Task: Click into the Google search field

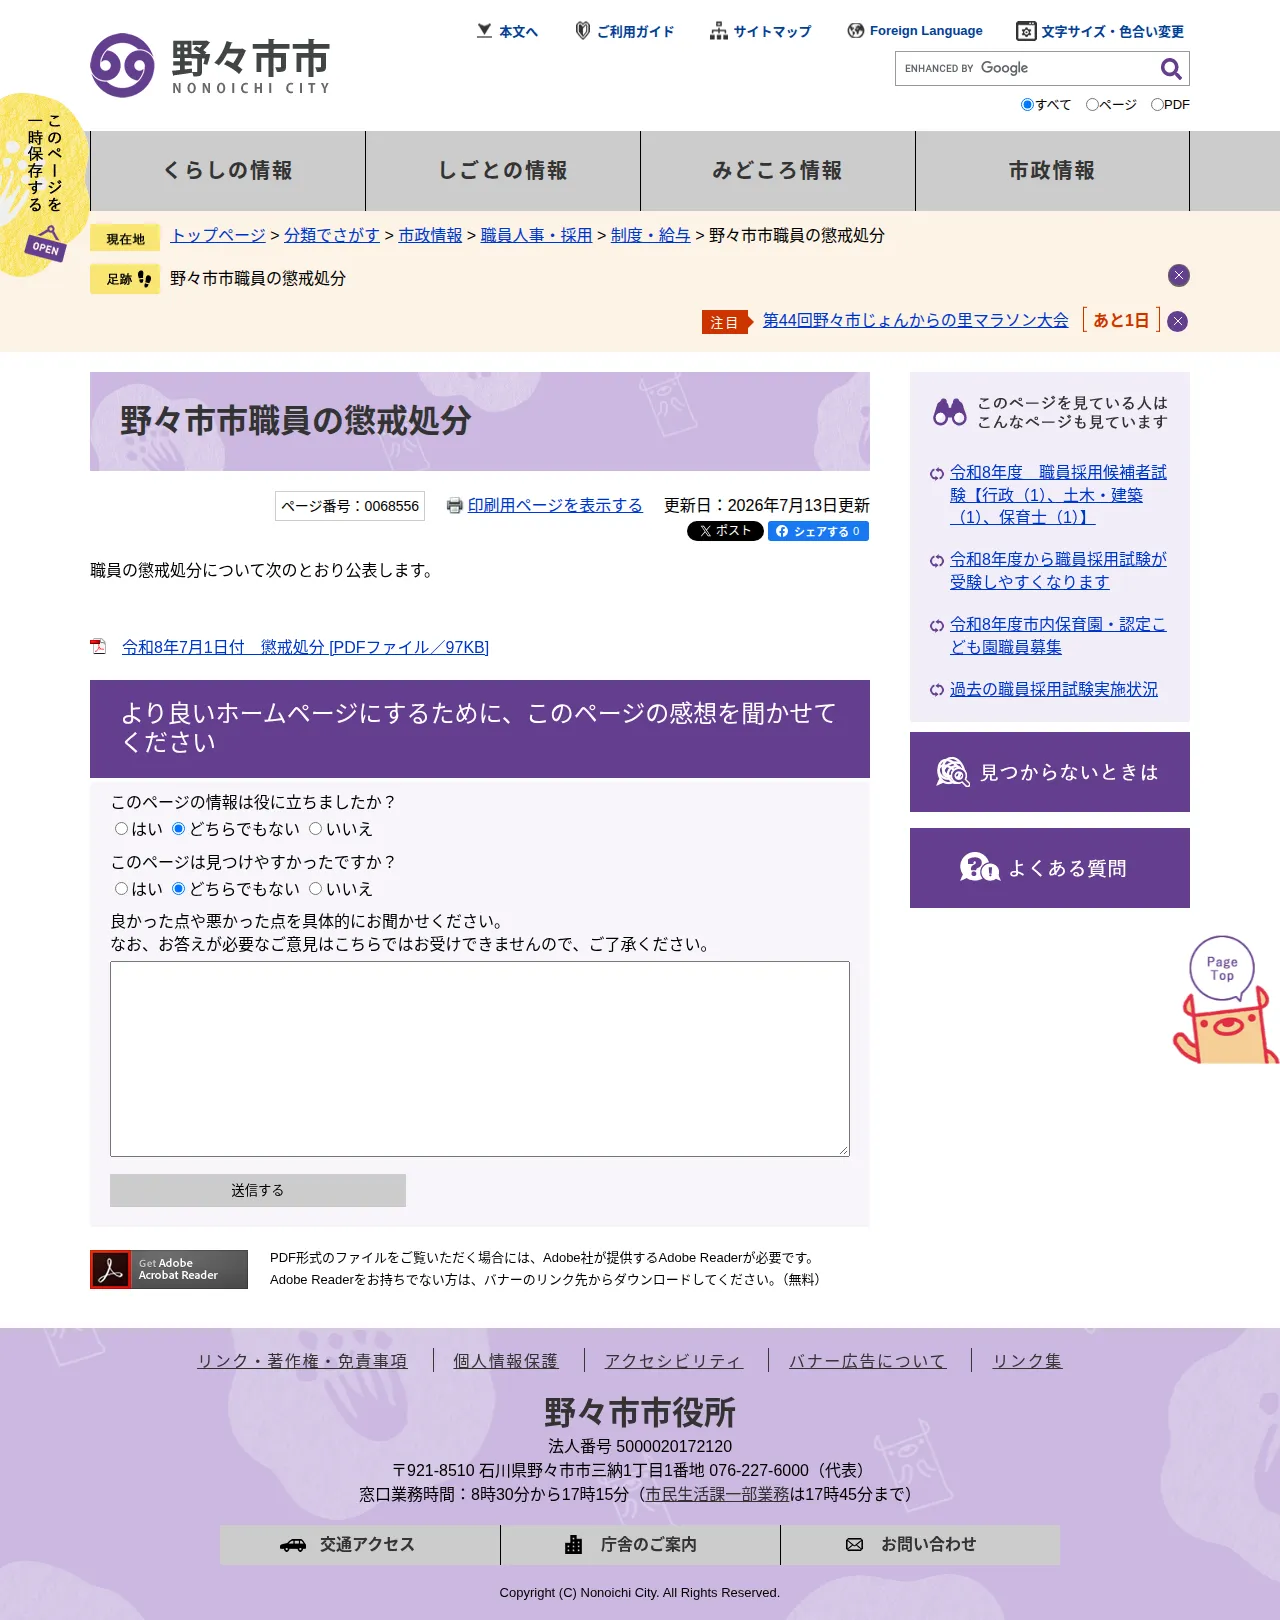Action: pos(1025,68)
